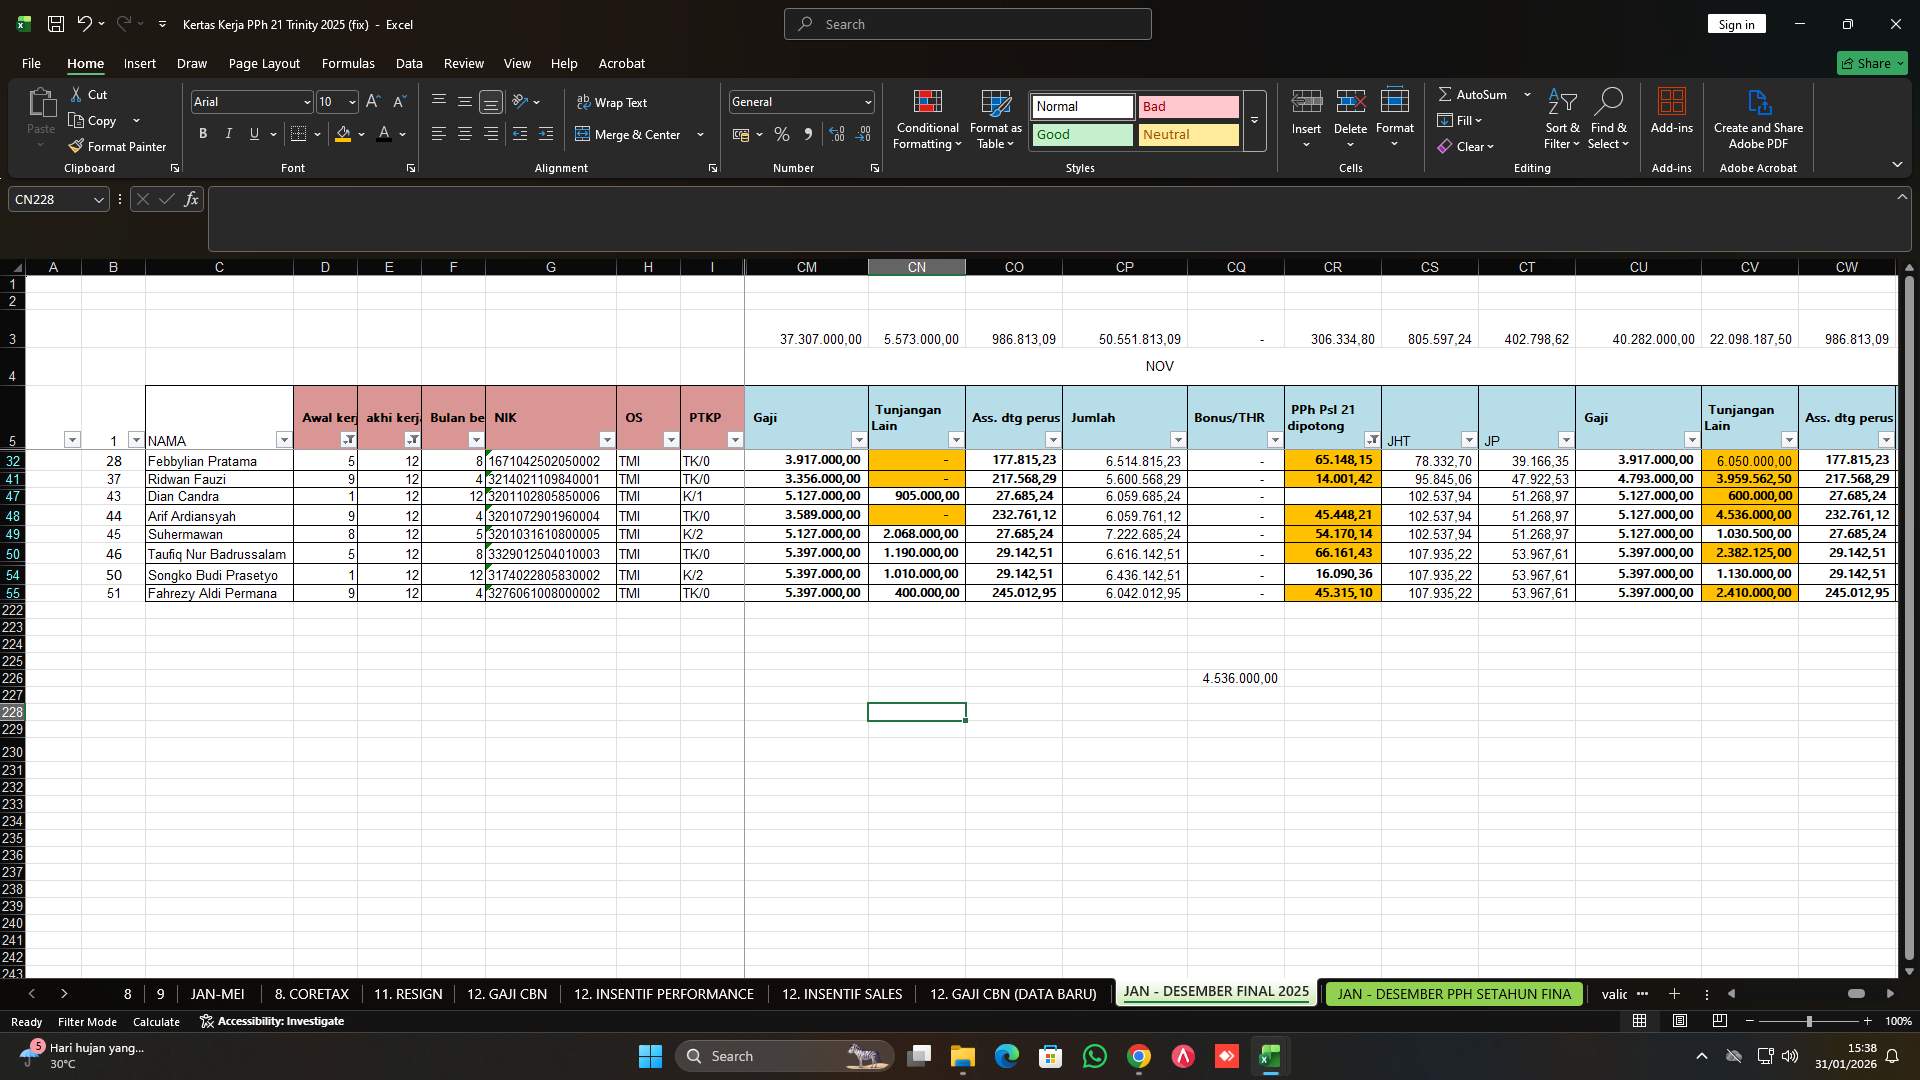Click inside the Name Box showing CN228

click(x=50, y=199)
